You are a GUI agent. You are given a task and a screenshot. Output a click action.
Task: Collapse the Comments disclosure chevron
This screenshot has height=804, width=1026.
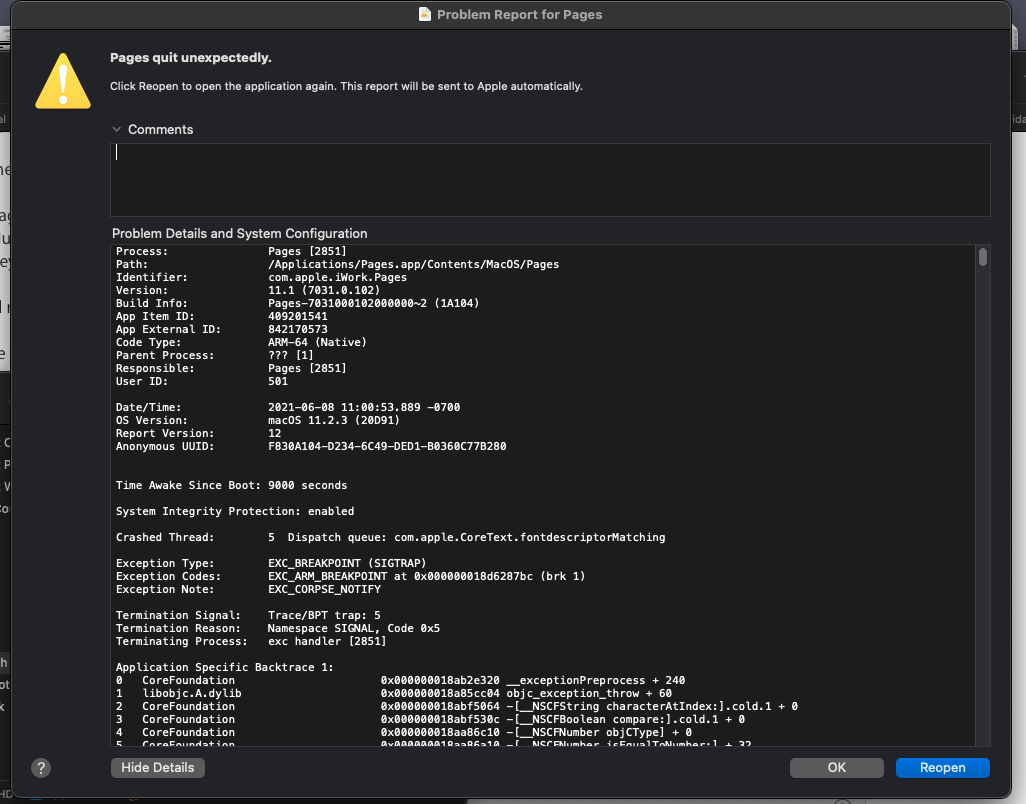coord(117,129)
